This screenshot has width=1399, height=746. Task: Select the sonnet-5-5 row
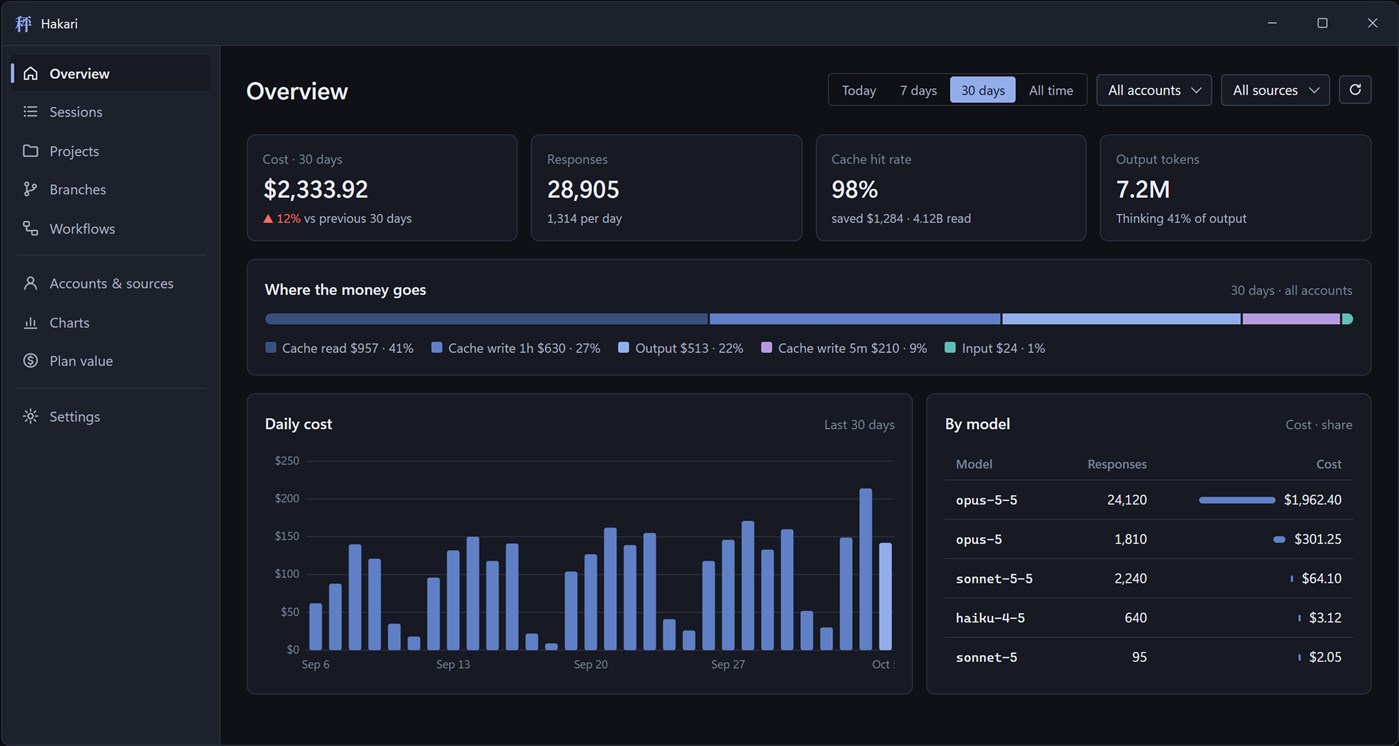point(1148,578)
